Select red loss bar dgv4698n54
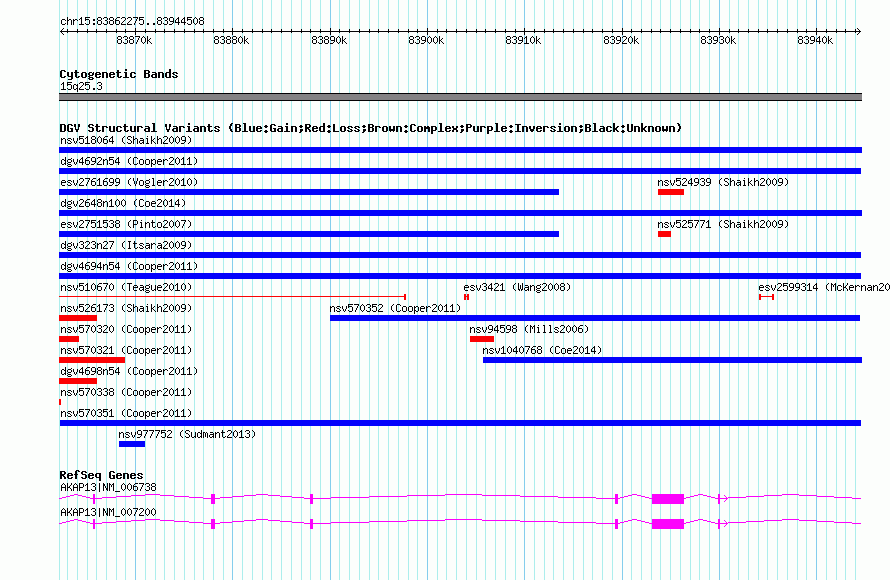890x580 pixels. [x=78, y=381]
